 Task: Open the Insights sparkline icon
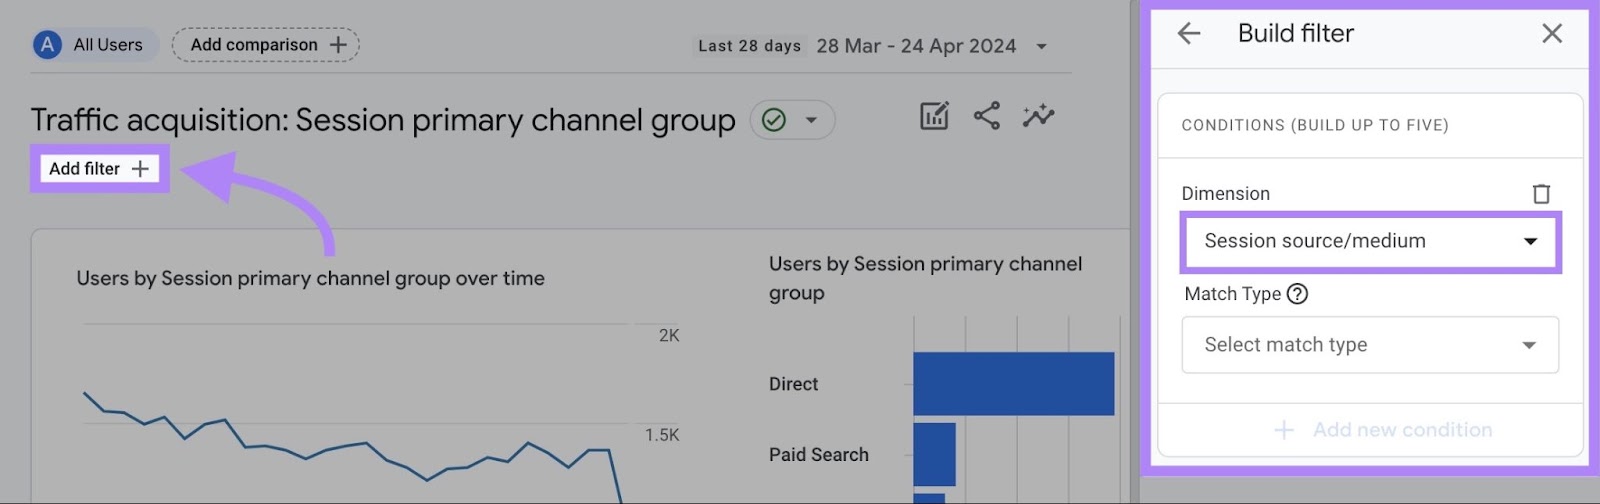pyautogui.click(x=1038, y=116)
